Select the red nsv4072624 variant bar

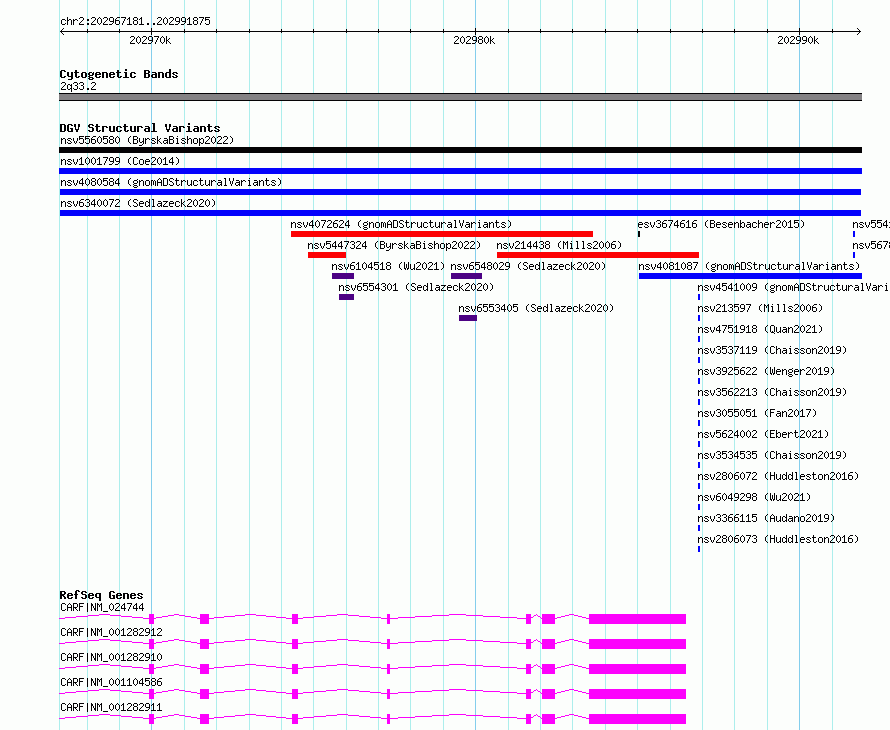click(x=442, y=234)
